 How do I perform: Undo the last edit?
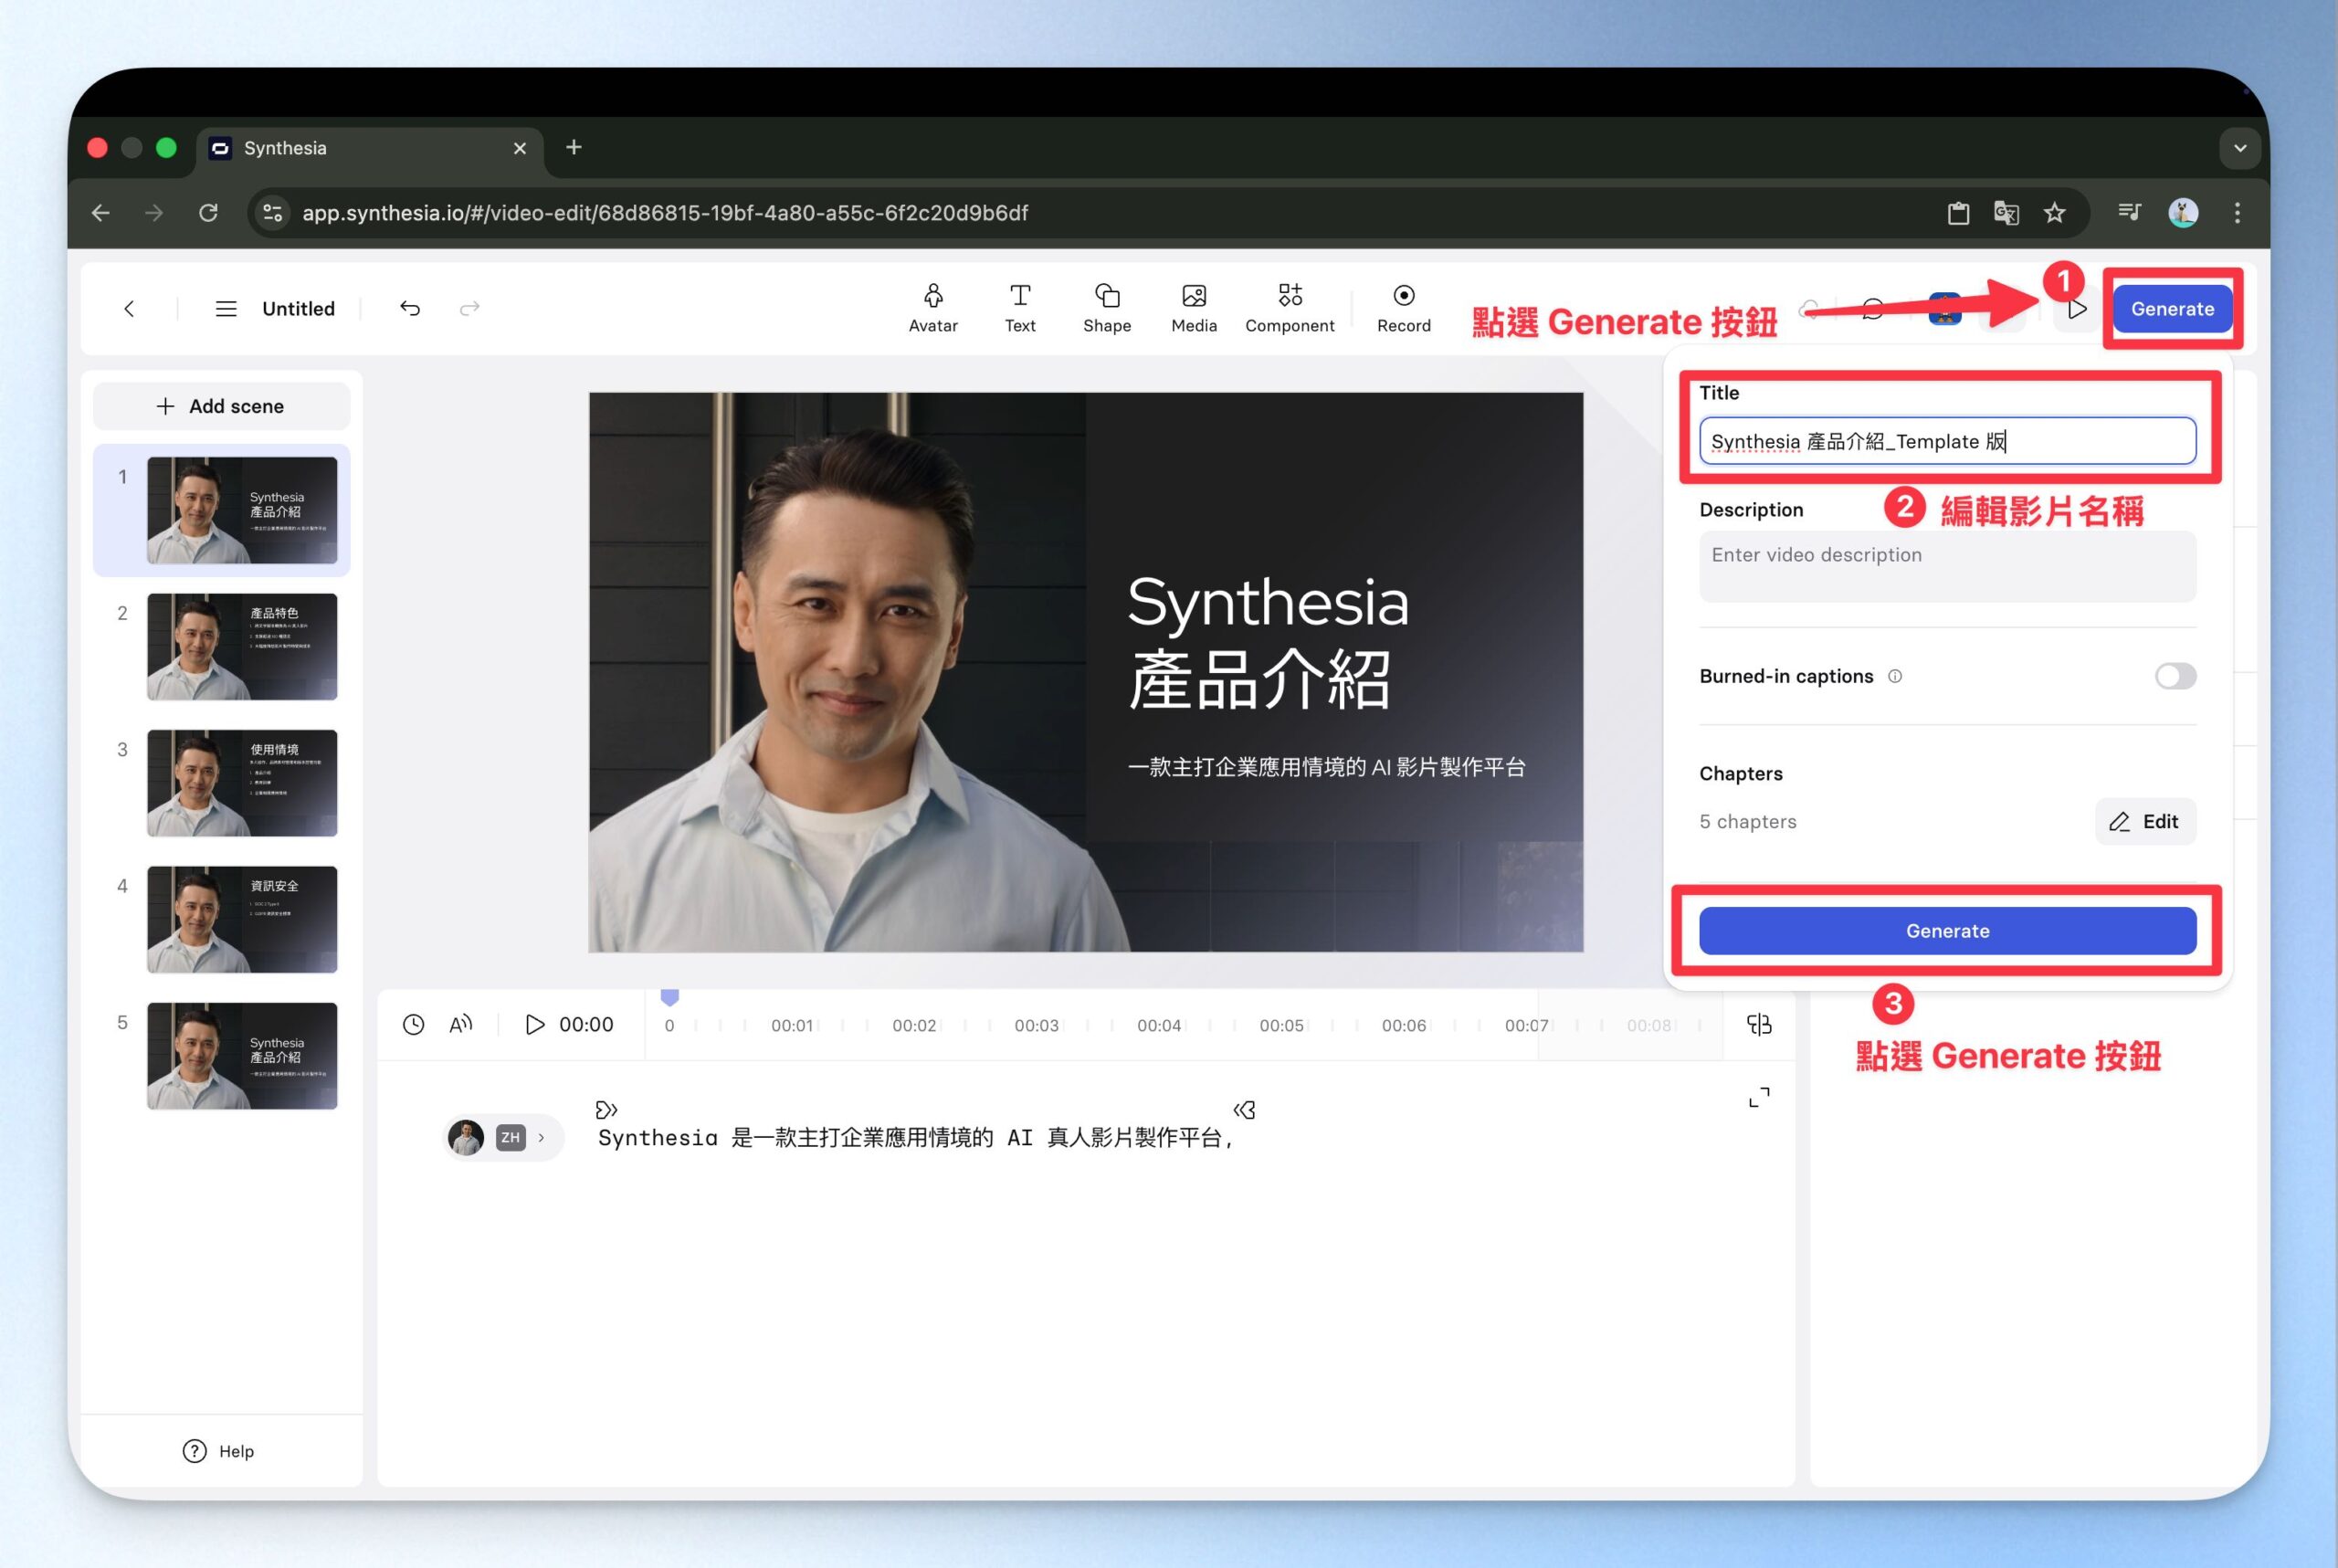(x=410, y=308)
